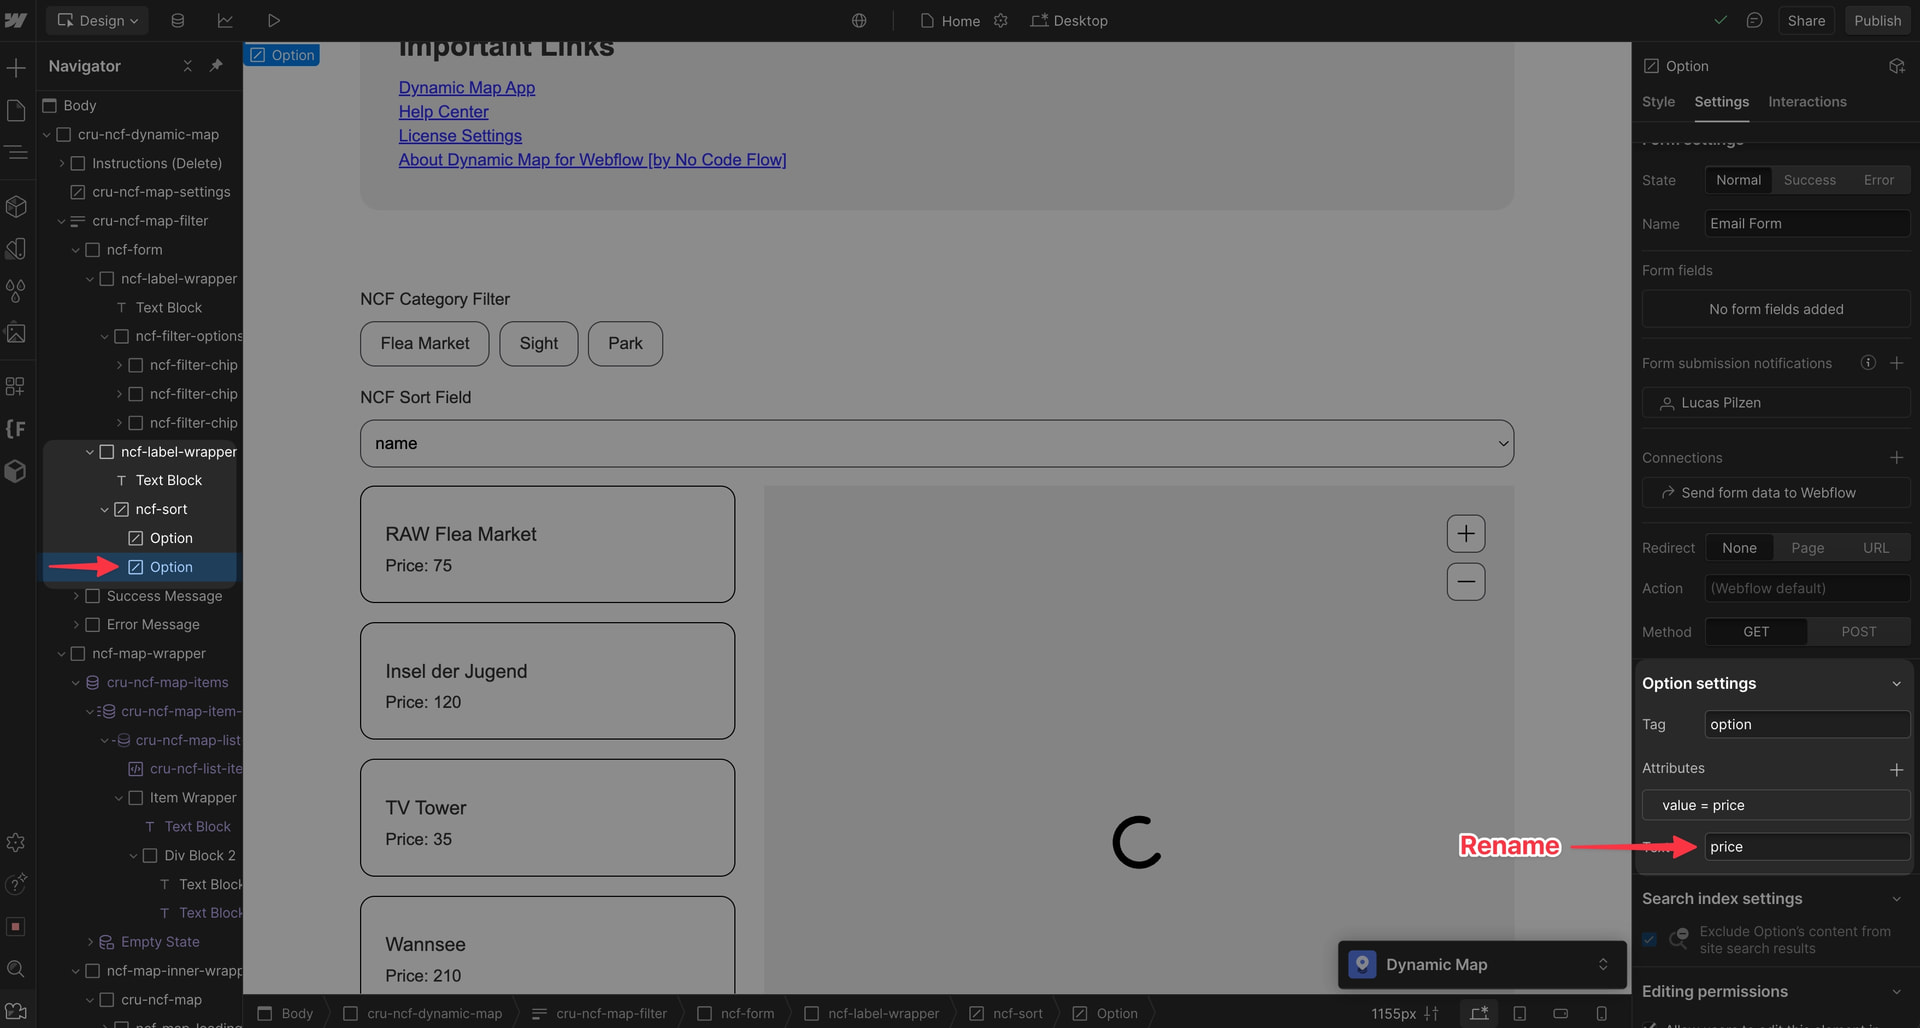Open the Assets image panel
This screenshot has height=1028, width=1920.
(16, 333)
